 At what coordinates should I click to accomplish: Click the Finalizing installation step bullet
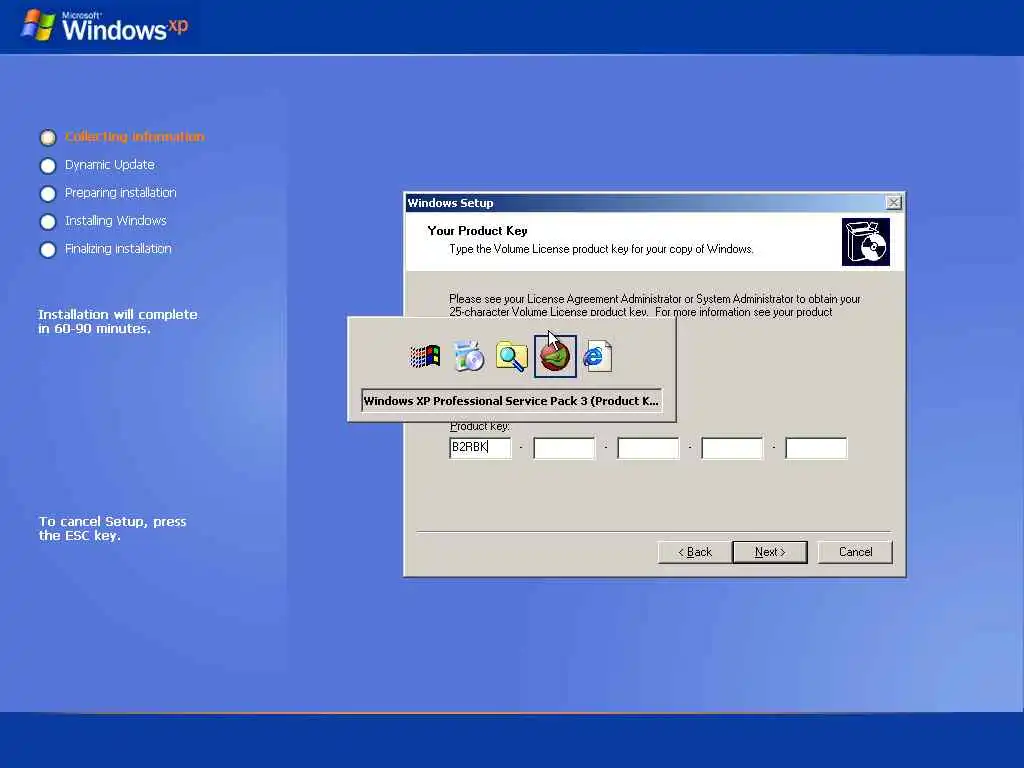coord(48,250)
